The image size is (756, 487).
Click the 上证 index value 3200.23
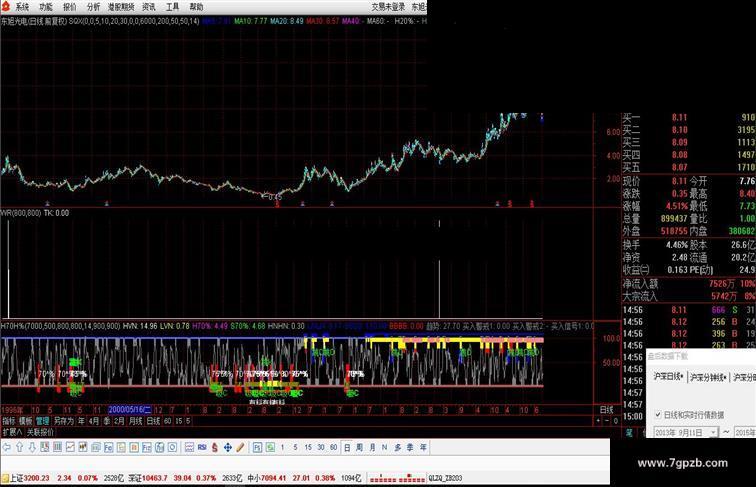coord(37,478)
